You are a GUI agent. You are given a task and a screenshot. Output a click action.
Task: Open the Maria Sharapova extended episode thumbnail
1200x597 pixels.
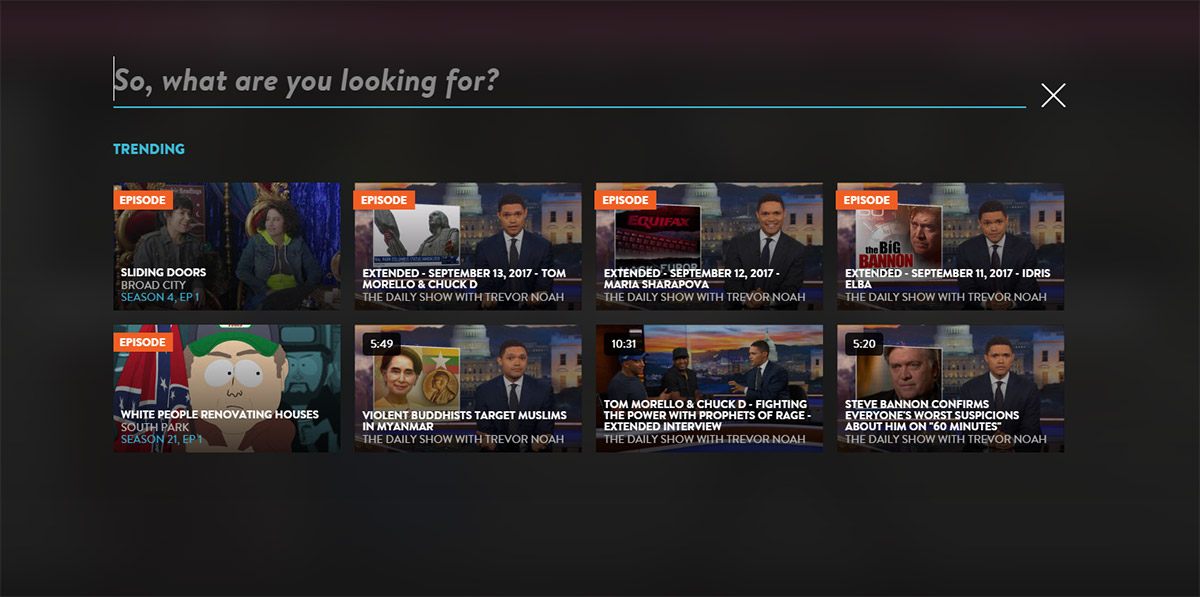(x=709, y=245)
